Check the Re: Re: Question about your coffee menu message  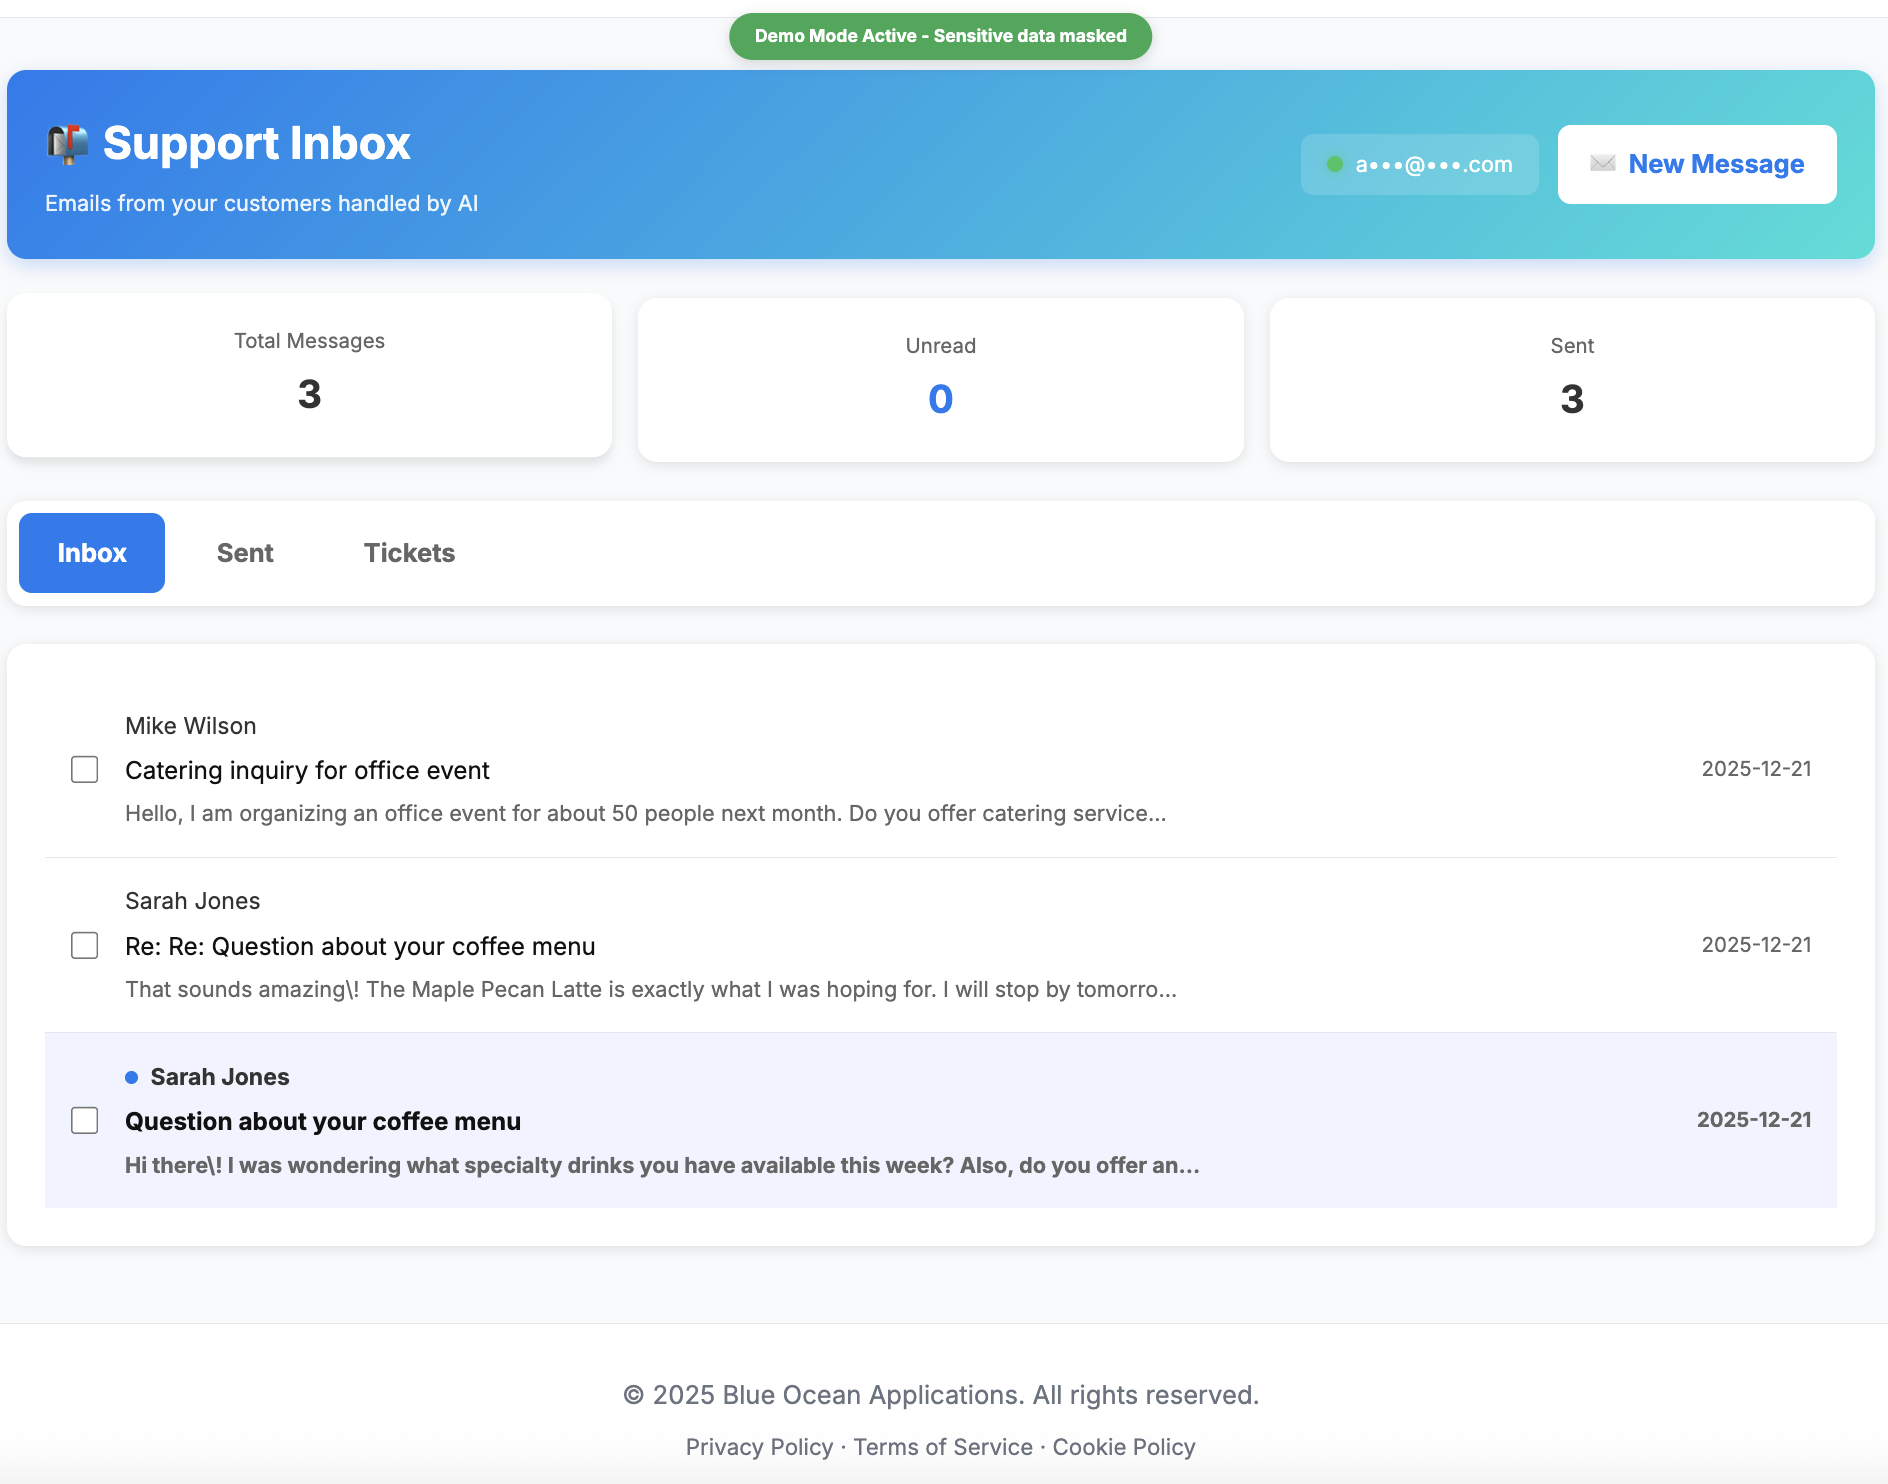84,945
